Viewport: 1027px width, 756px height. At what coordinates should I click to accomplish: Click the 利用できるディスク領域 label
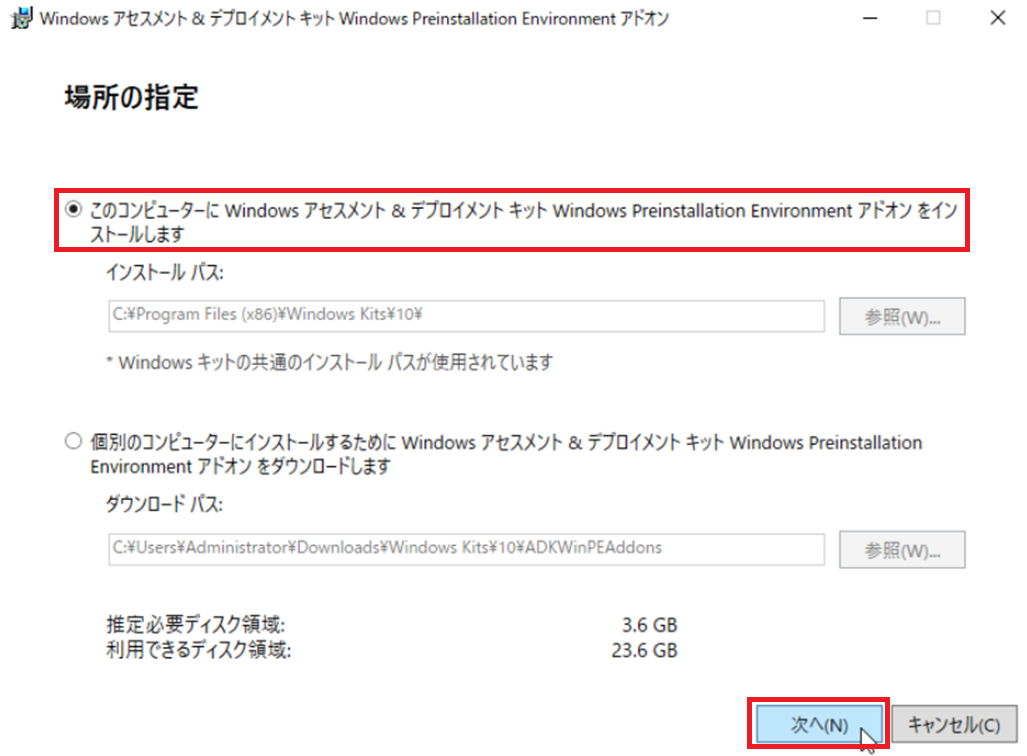click(x=199, y=650)
